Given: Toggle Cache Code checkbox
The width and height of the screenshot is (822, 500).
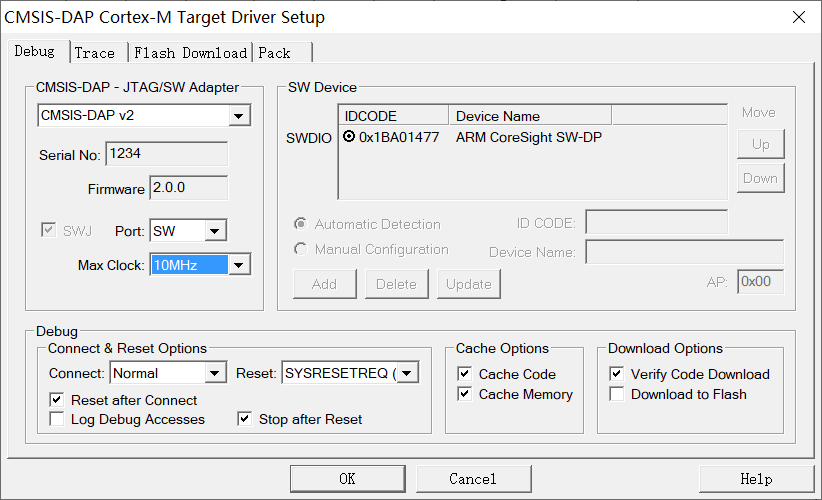Looking at the screenshot, I should (464, 374).
